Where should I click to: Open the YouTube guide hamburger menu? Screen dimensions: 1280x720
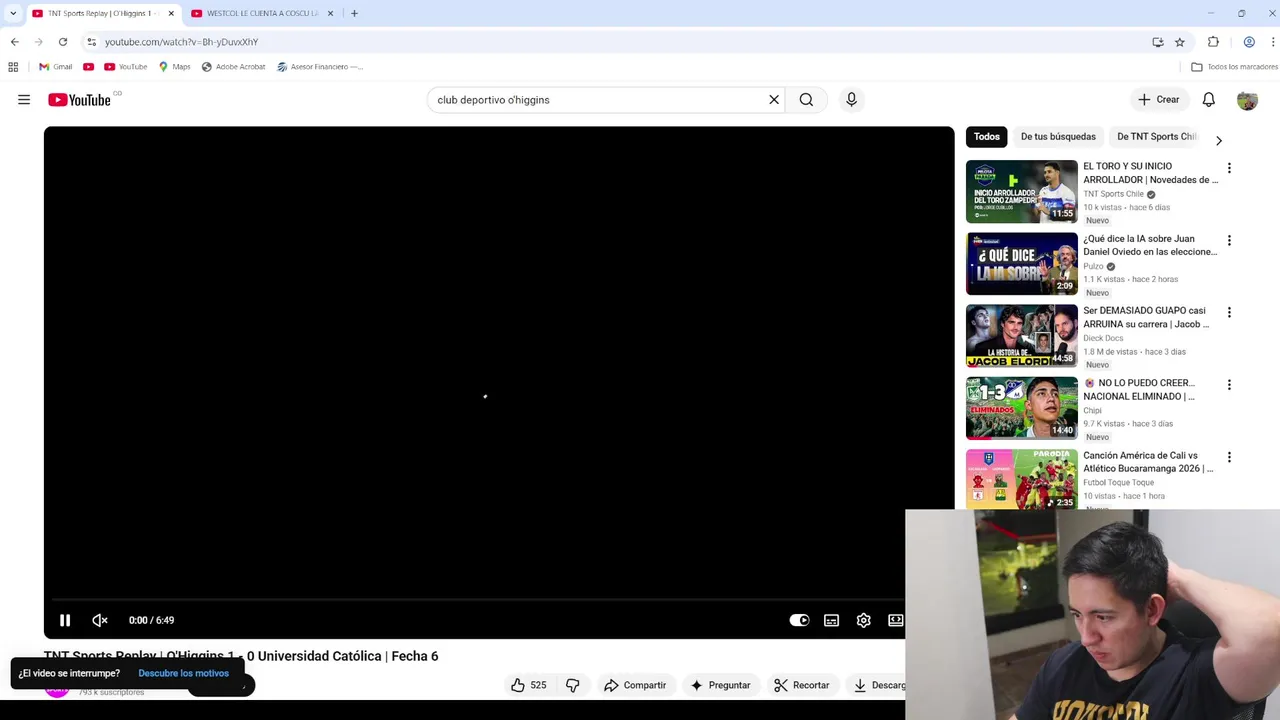24,100
